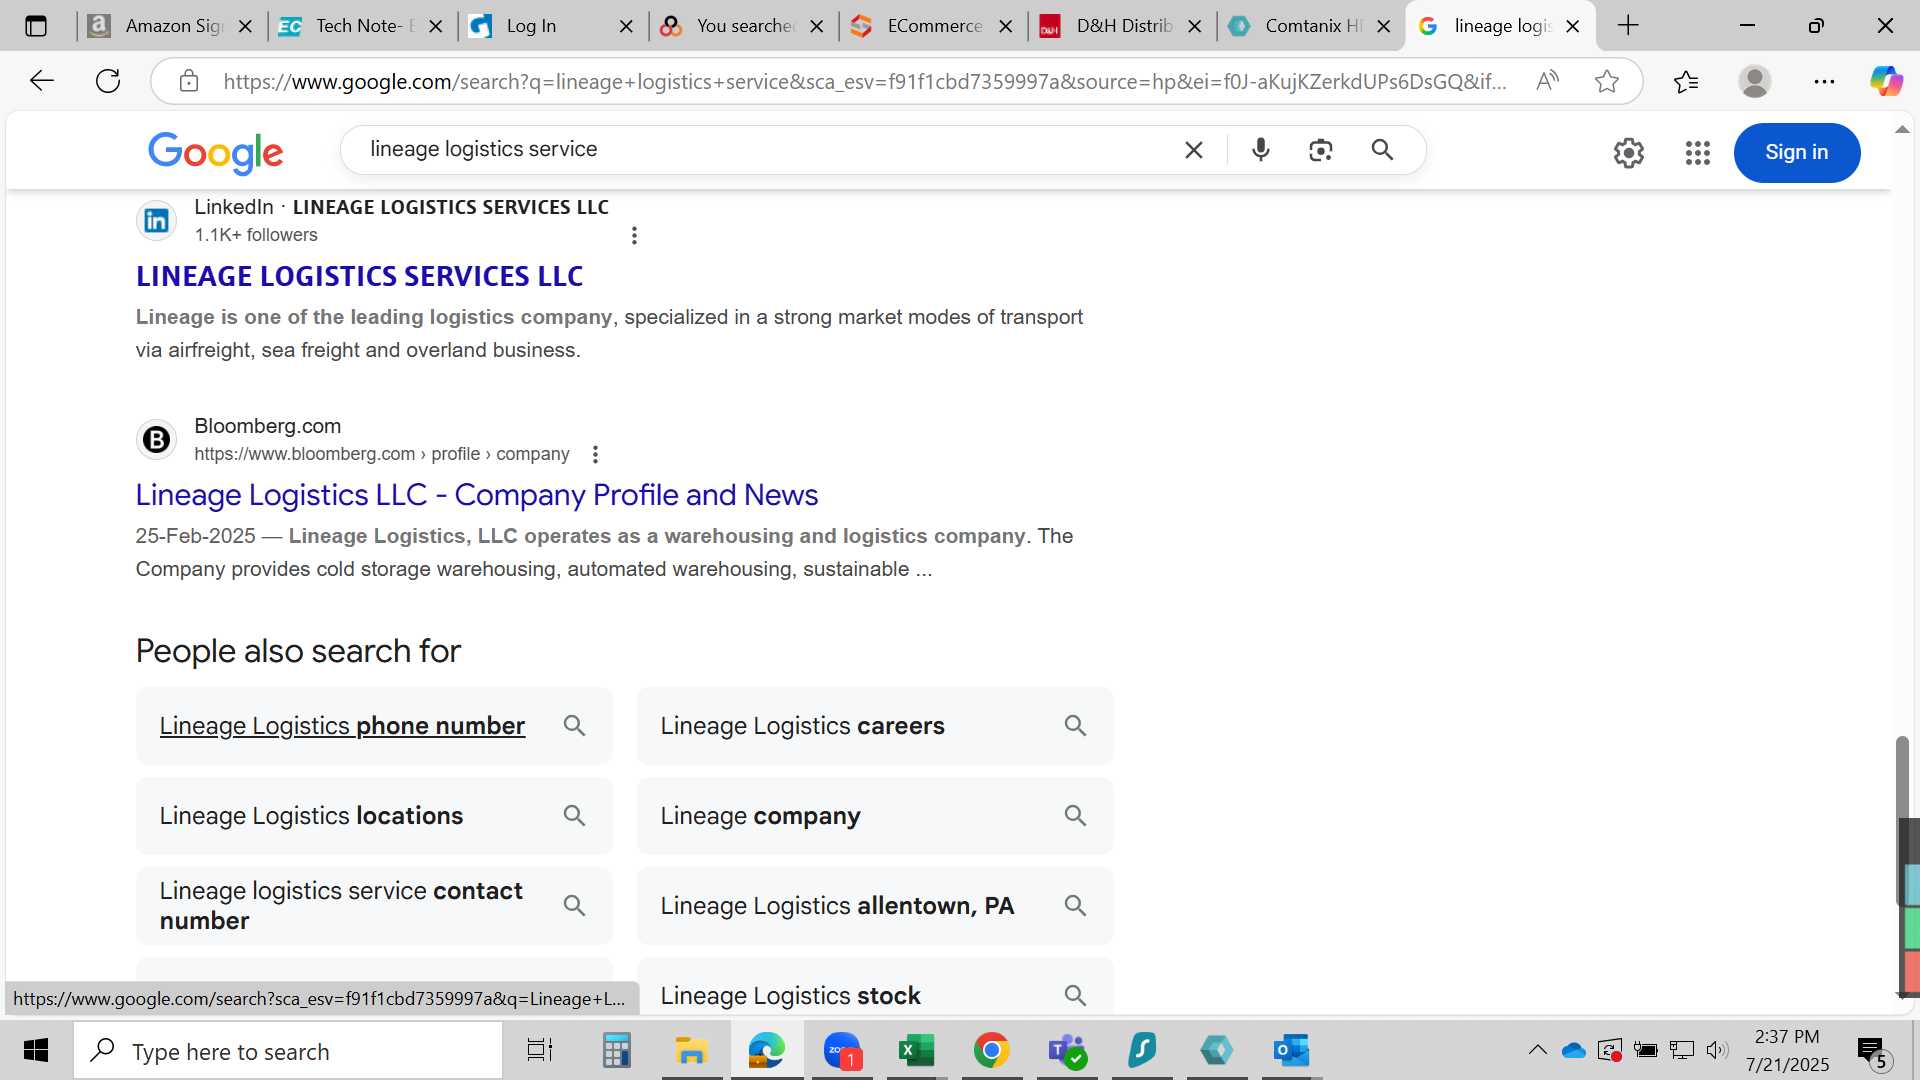Submit search with magnifier icon

click(1382, 150)
